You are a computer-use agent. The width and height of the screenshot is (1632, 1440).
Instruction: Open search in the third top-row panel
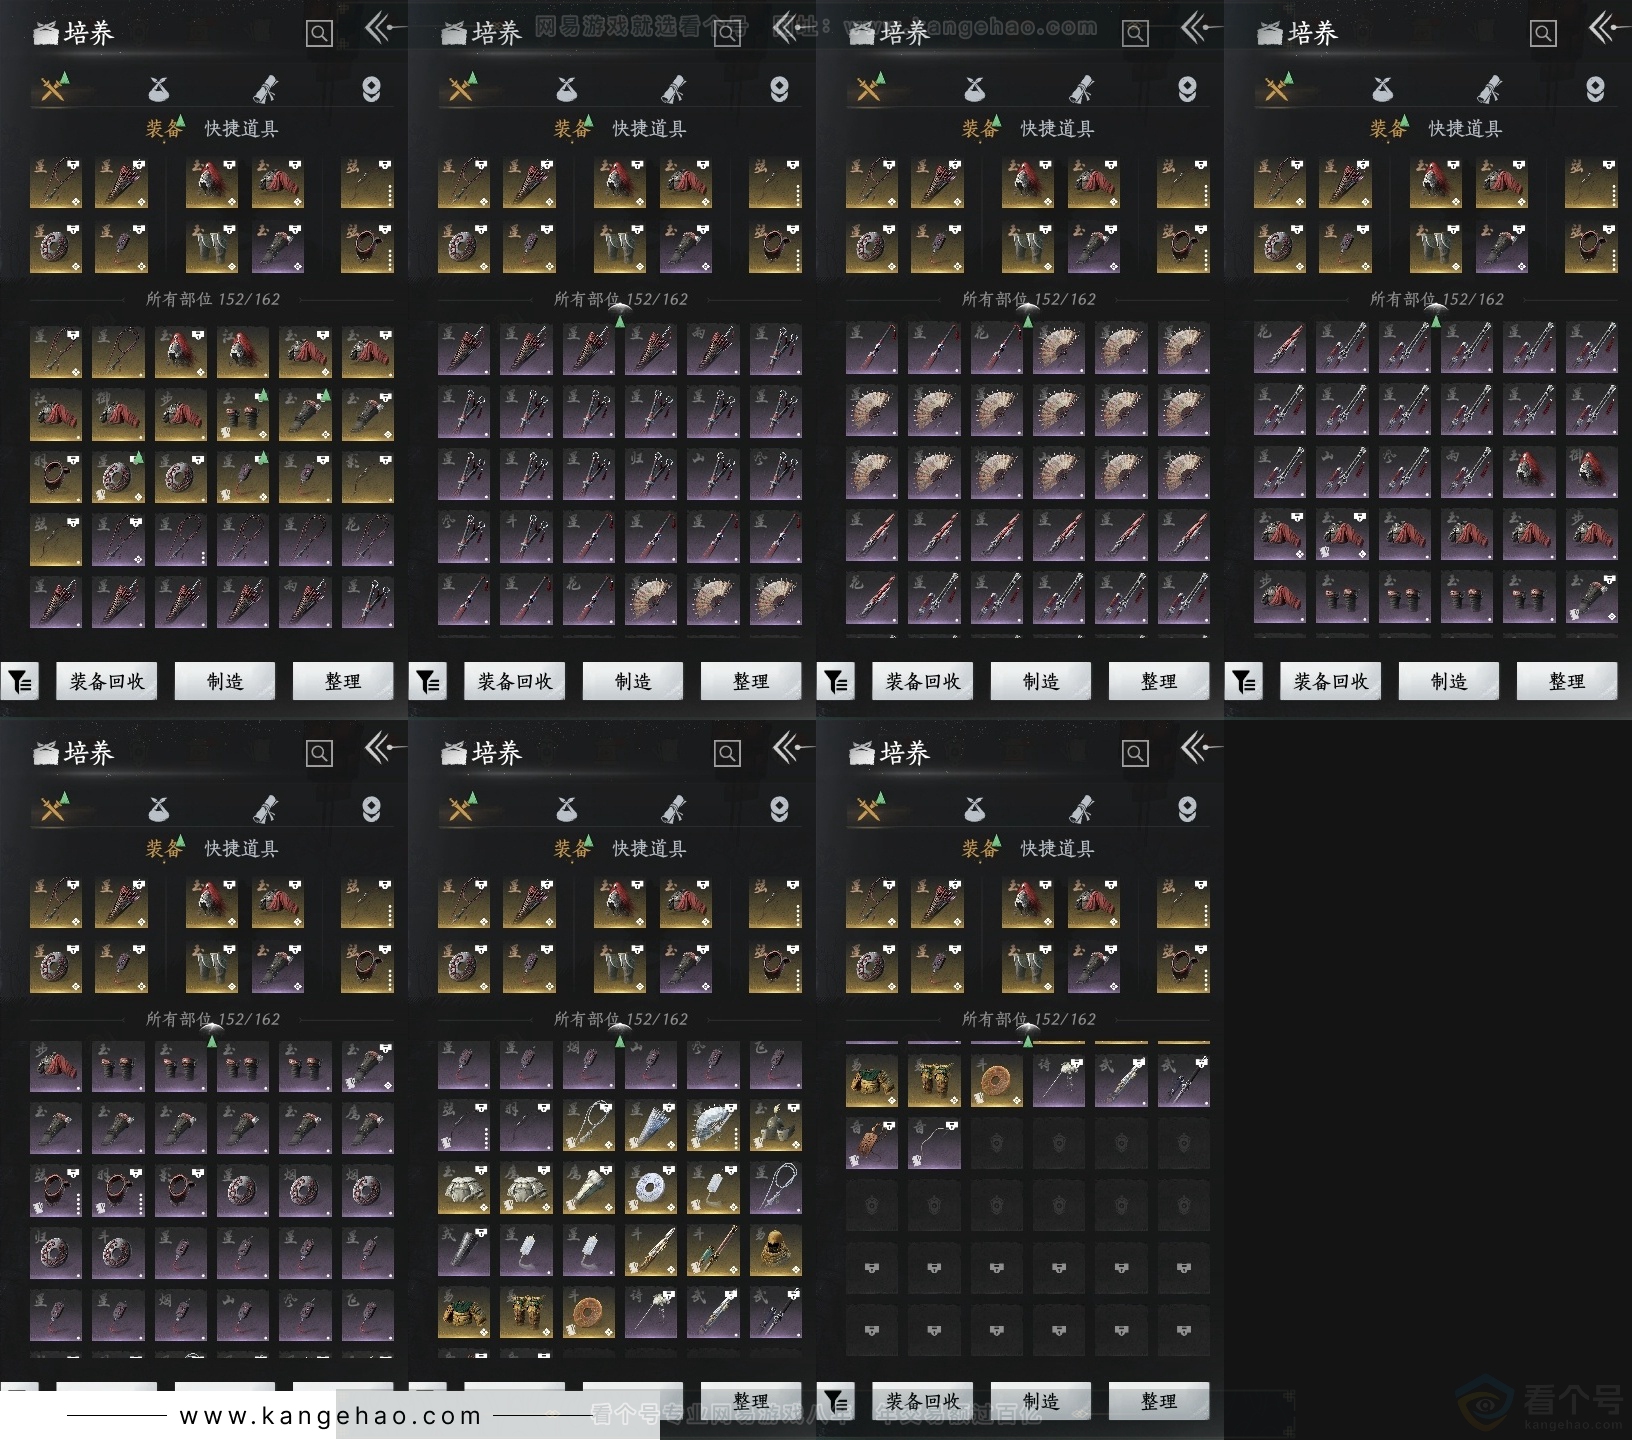[x=1135, y=34]
